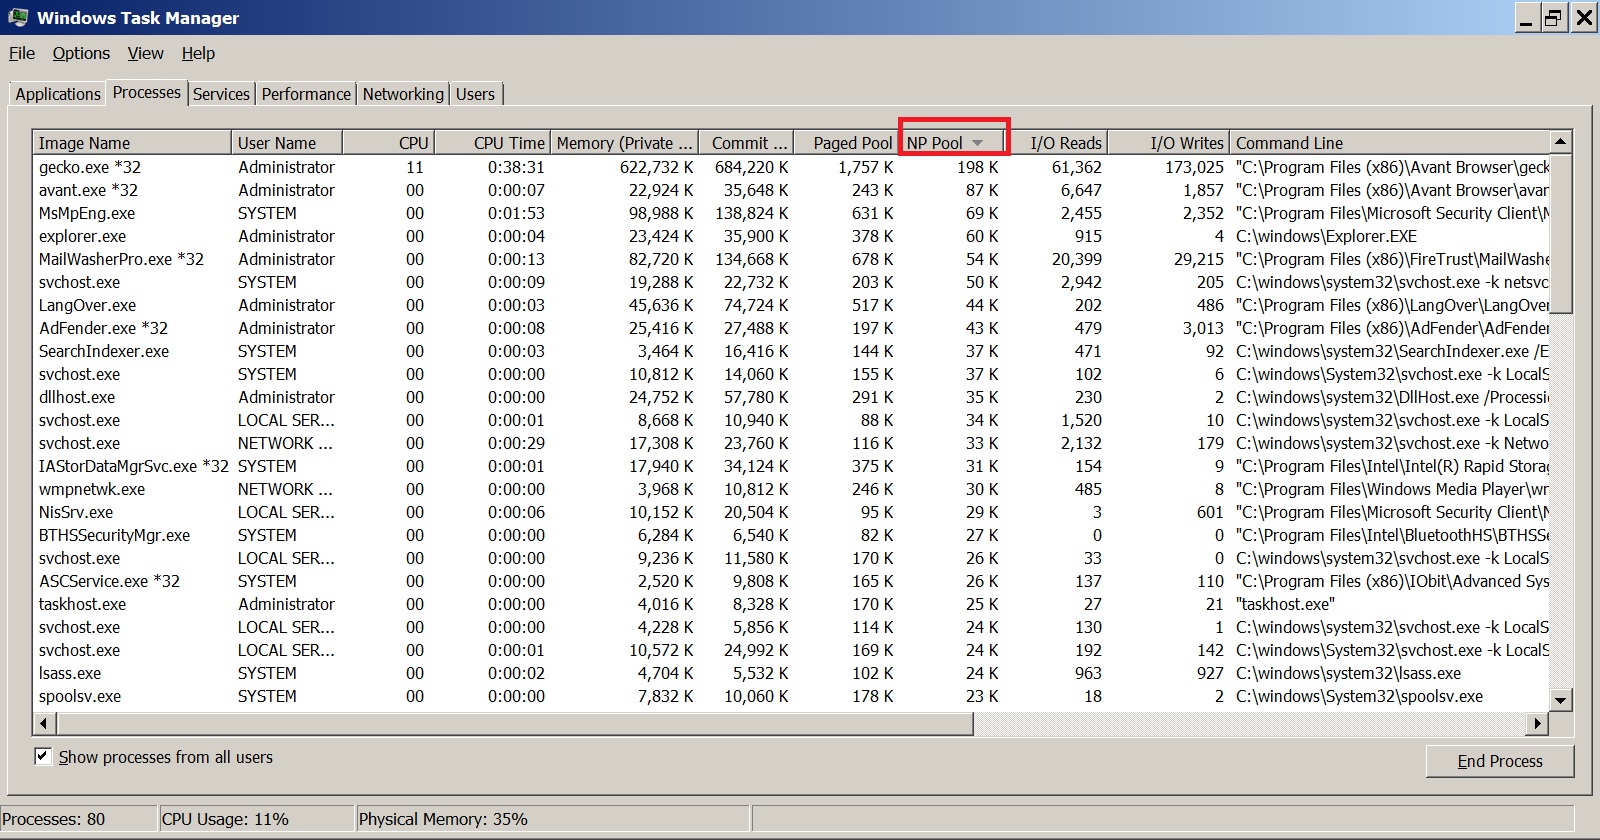Sort by I/O Reads column header
The image size is (1600, 840).
[1057, 143]
